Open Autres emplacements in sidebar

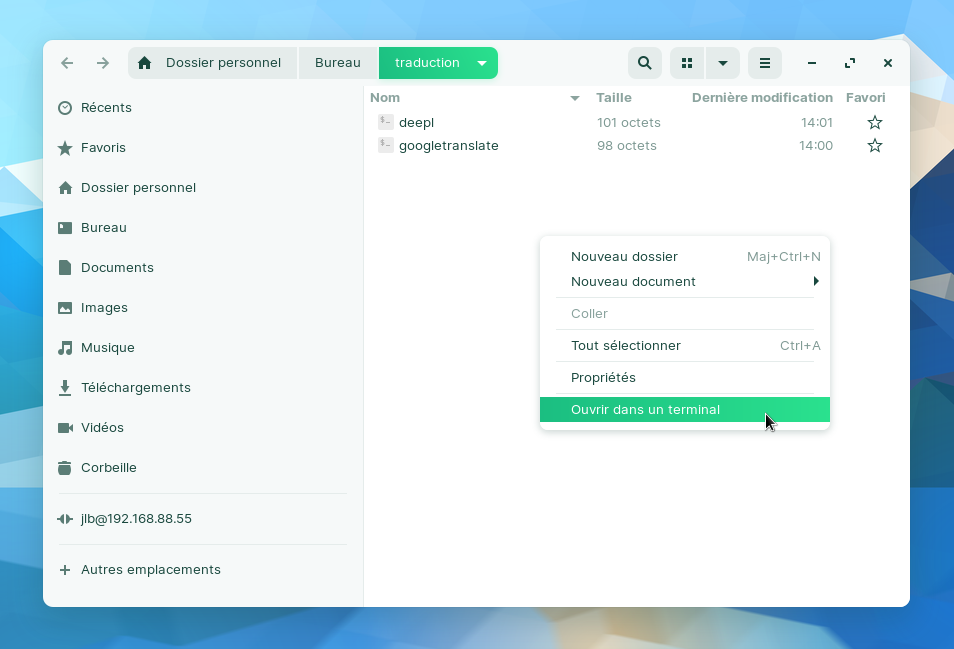click(150, 569)
